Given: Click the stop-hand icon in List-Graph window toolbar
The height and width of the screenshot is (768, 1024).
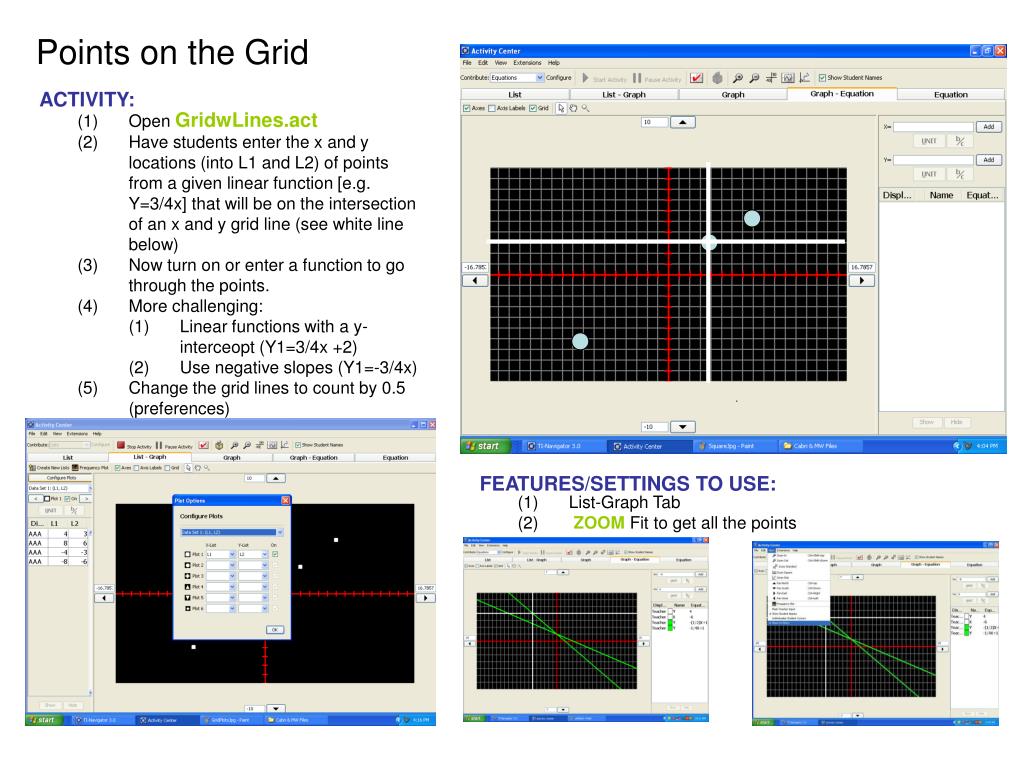Looking at the screenshot, I should click(219, 445).
